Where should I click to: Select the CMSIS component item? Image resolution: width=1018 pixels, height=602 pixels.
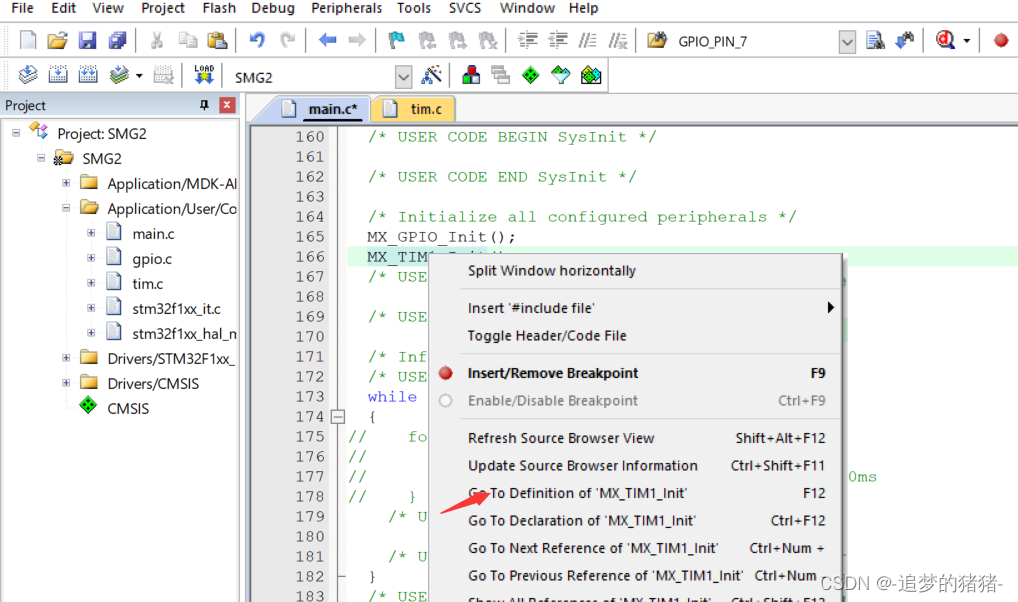[128, 408]
